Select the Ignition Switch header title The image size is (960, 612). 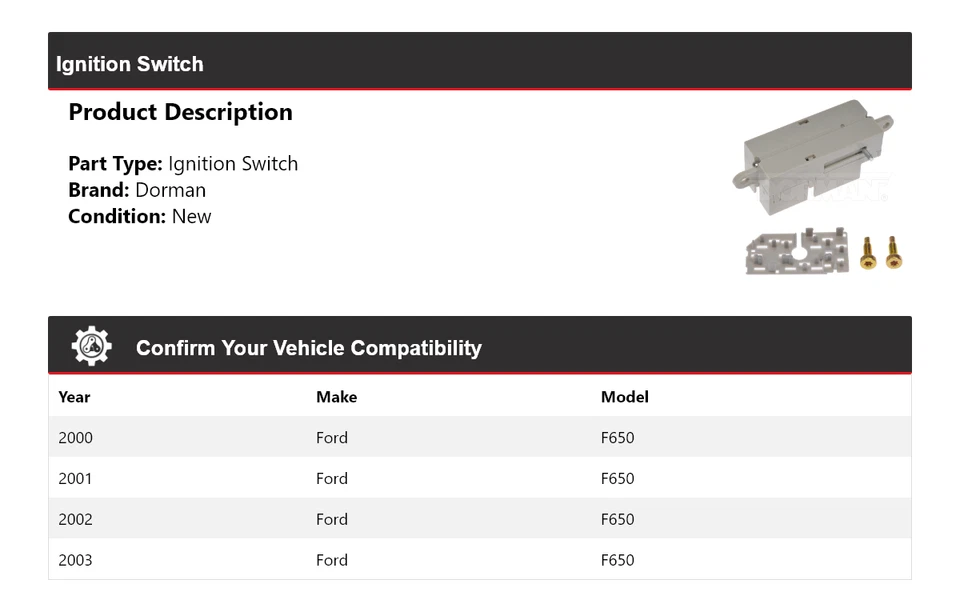(x=130, y=64)
